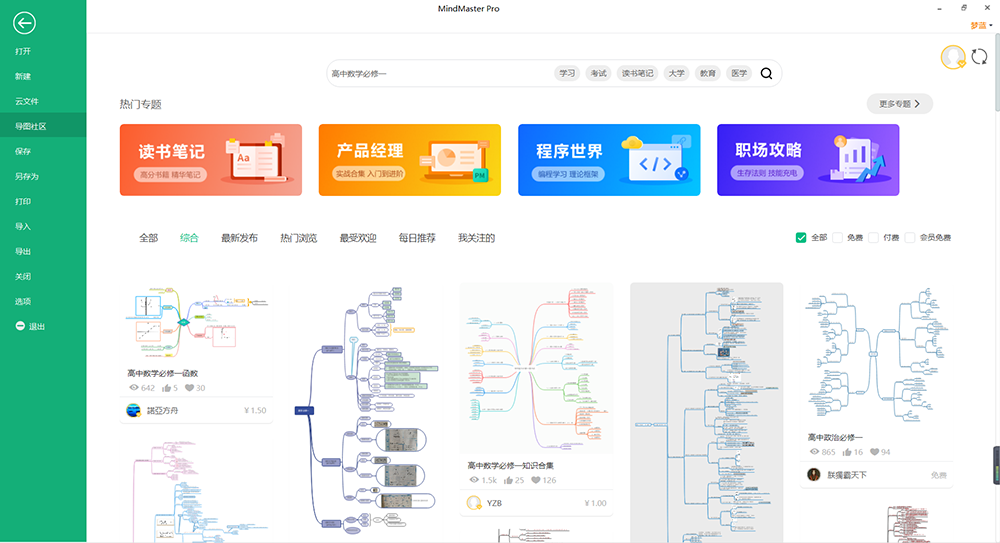1000x543 pixels.
Task: Click the views eye icon showing 1.5k
Action: click(x=474, y=480)
